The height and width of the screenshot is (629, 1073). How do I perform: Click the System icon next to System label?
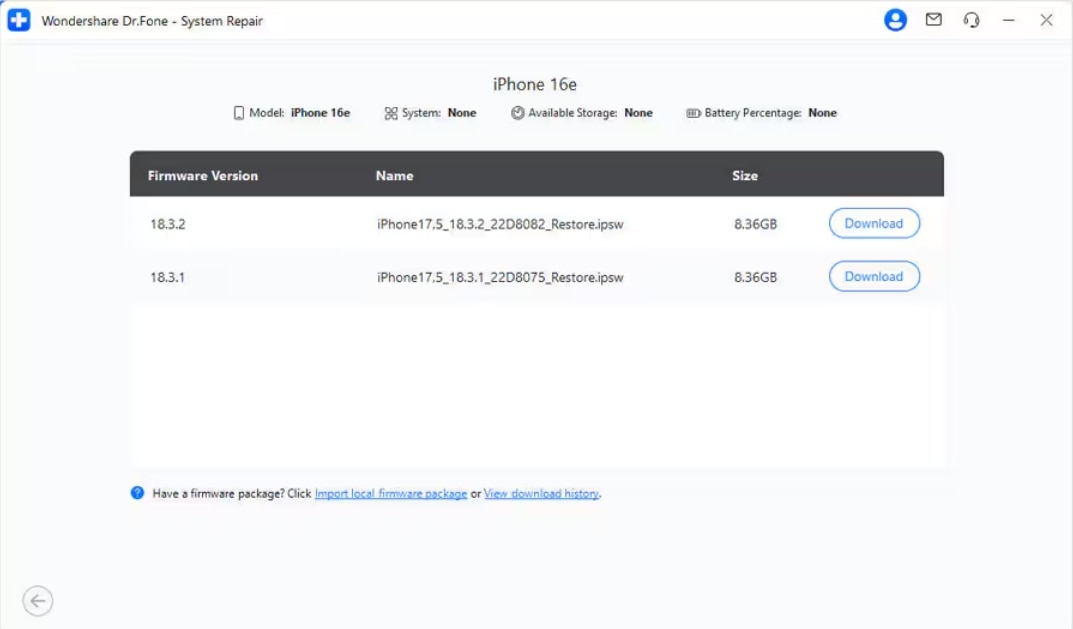coord(391,114)
